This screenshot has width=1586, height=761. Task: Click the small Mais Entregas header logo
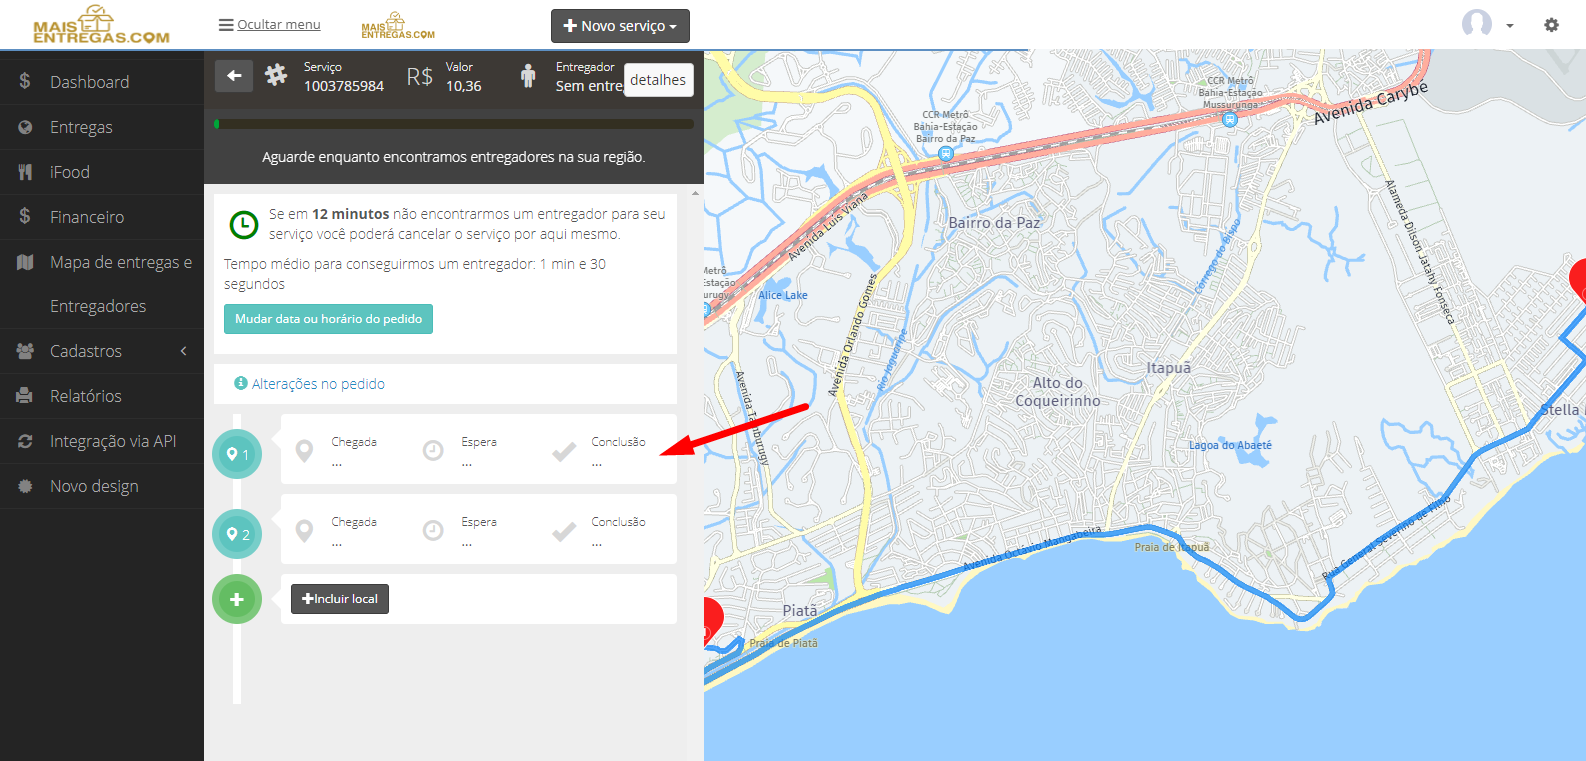pyautogui.click(x=398, y=26)
